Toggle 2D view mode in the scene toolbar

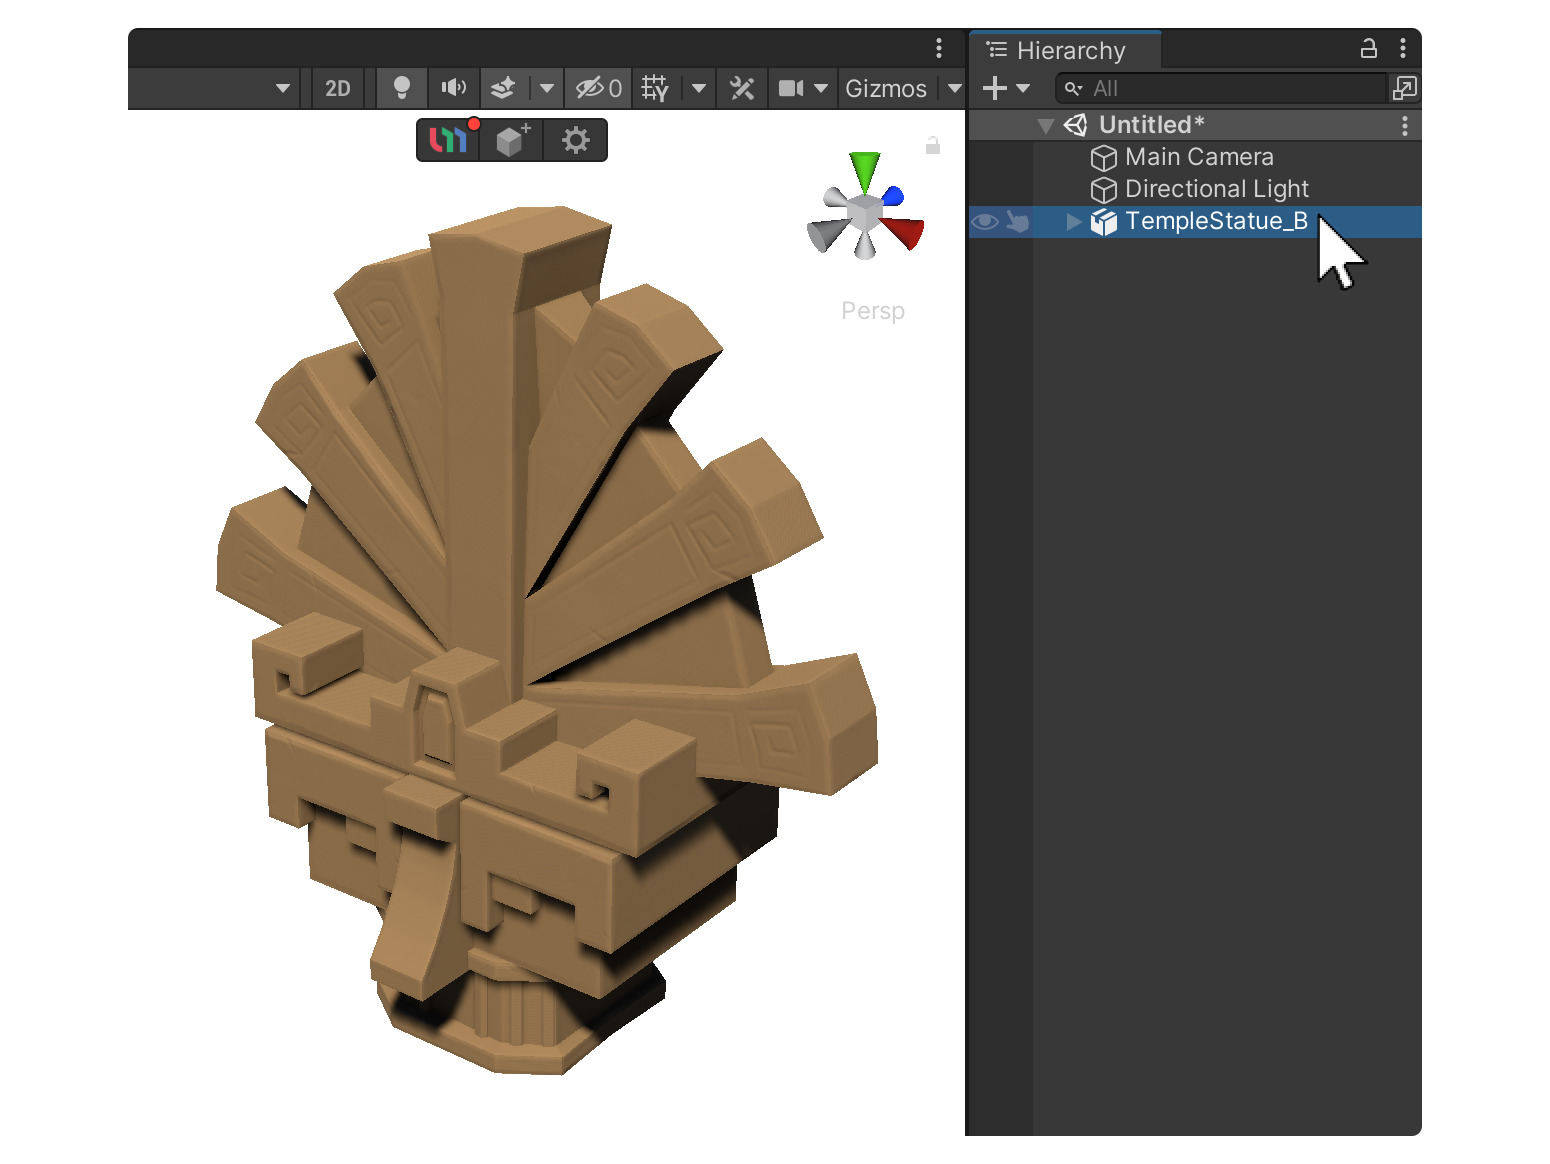338,88
